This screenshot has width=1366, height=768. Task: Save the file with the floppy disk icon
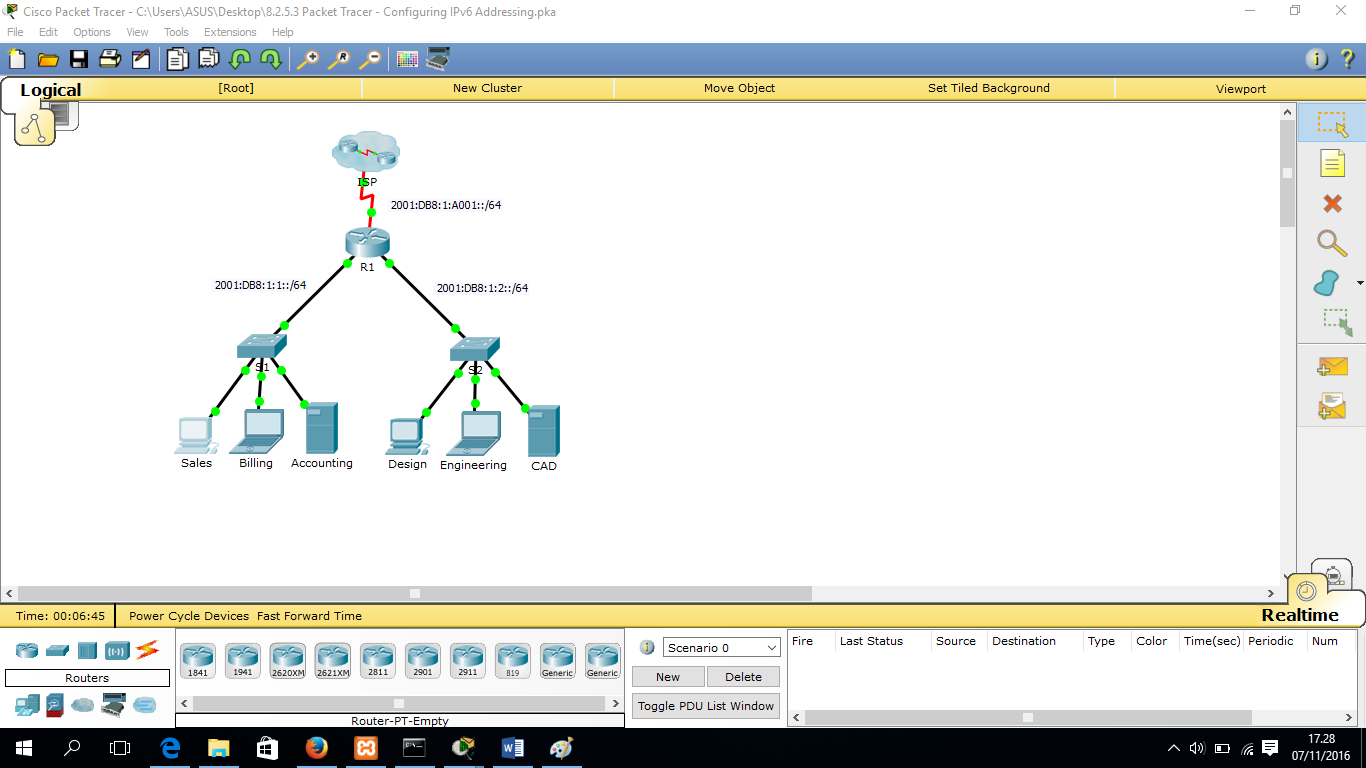[x=78, y=60]
